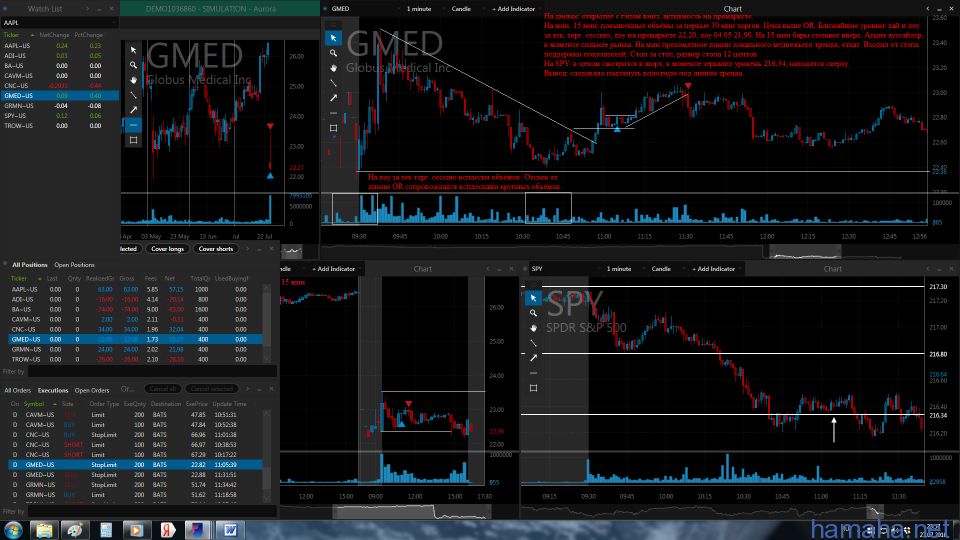Select trend line tool in GMED 1 minute chart
The height and width of the screenshot is (540, 960).
point(333,83)
